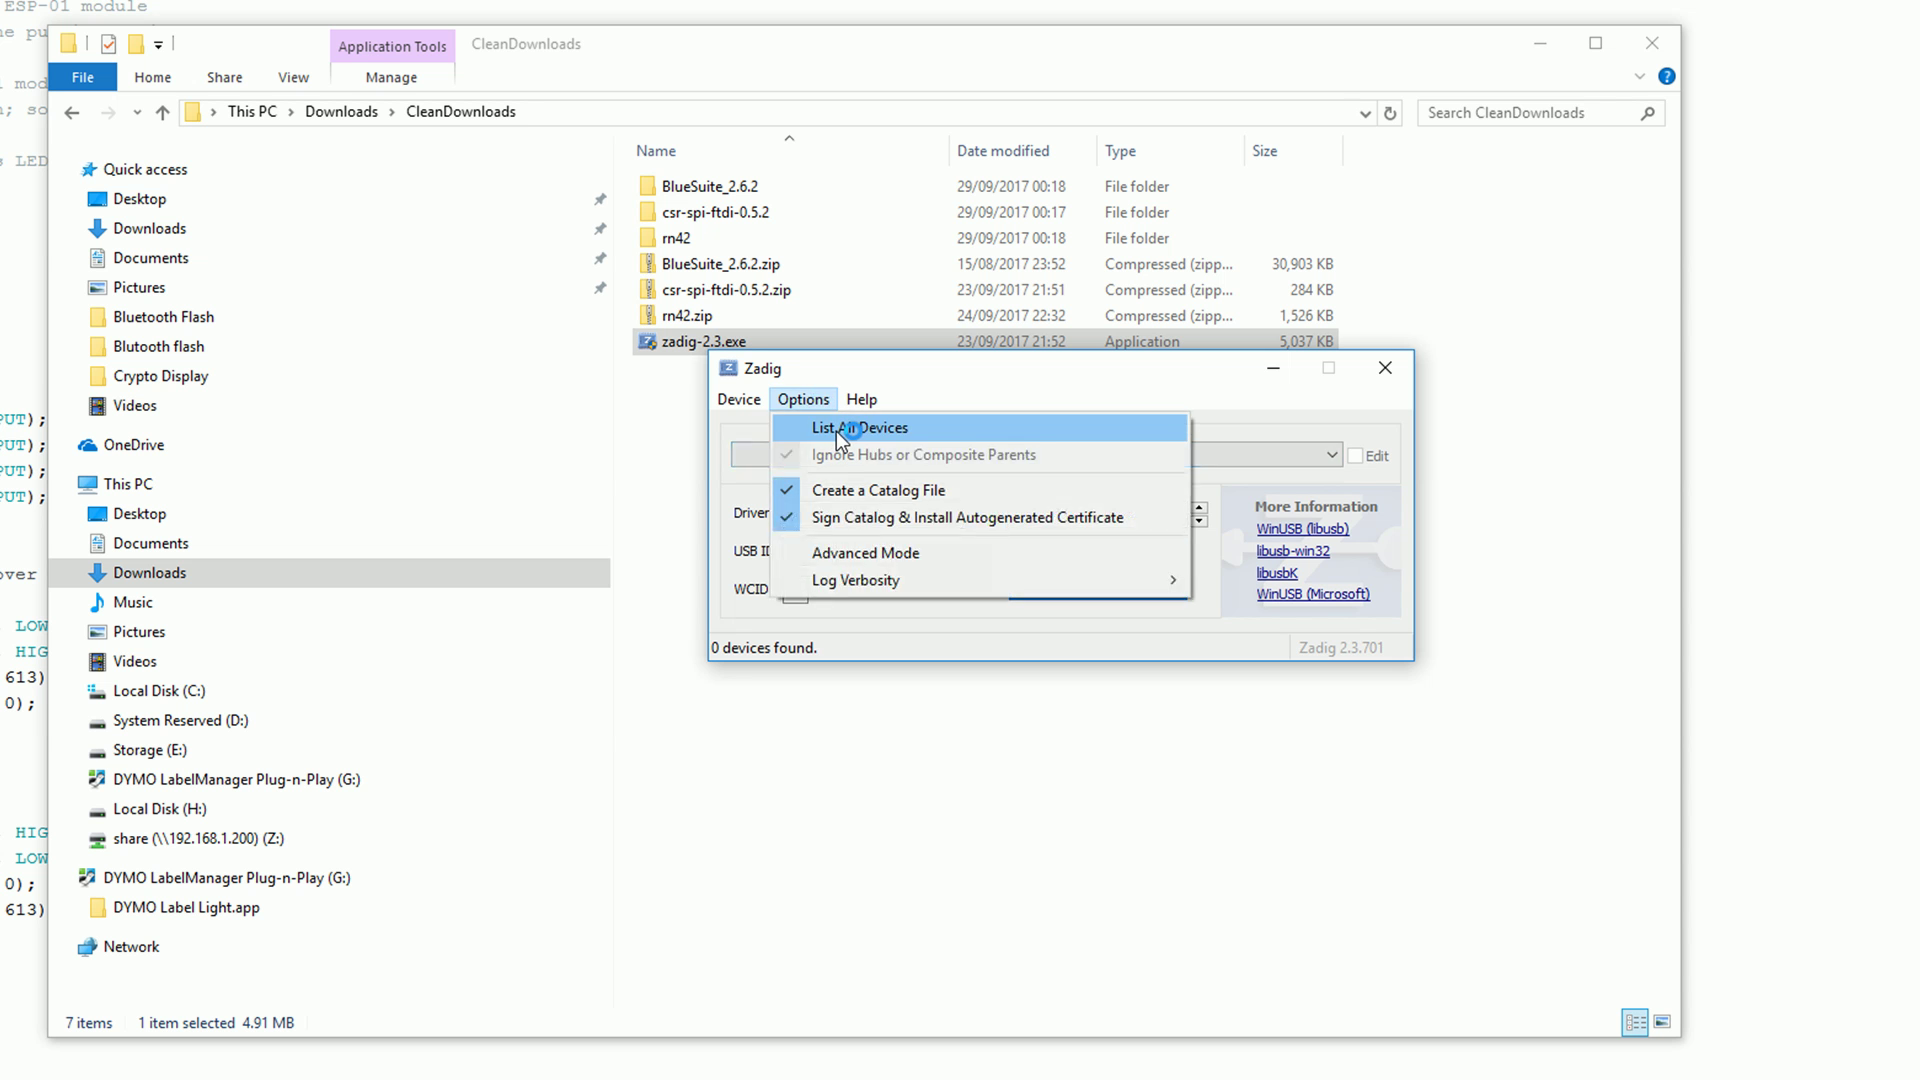Select rn42.zip compressed file

687,314
